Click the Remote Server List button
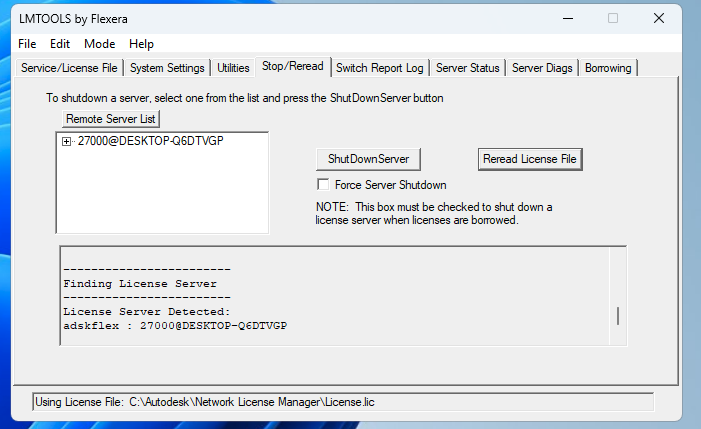This screenshot has width=701, height=429. tap(110, 119)
